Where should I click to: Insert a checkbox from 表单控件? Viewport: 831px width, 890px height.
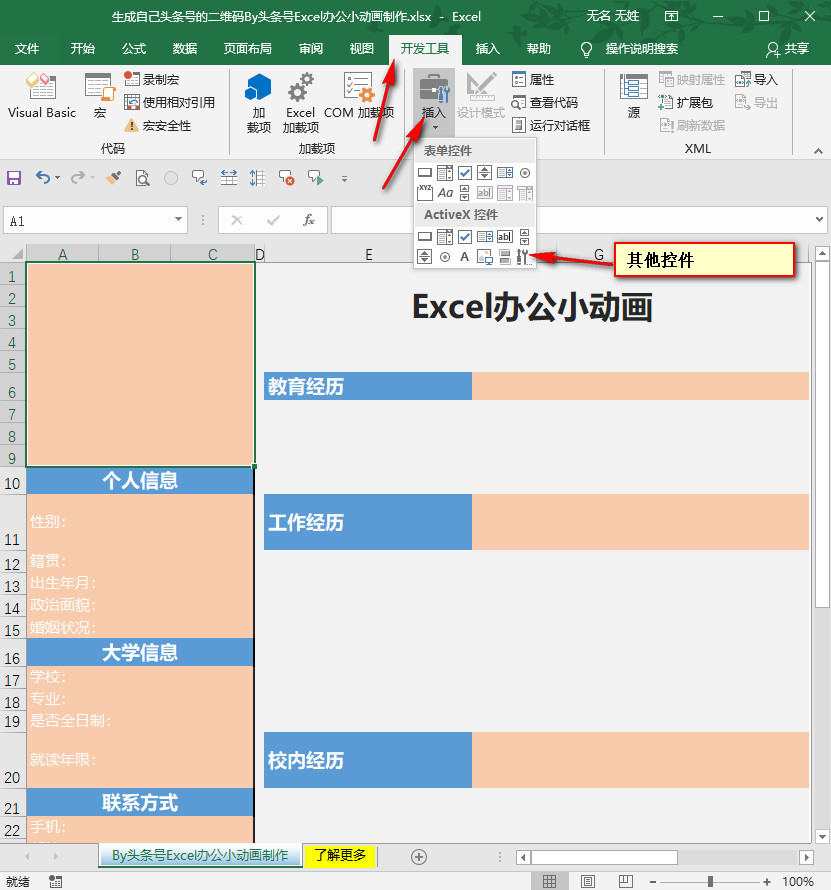(x=465, y=172)
